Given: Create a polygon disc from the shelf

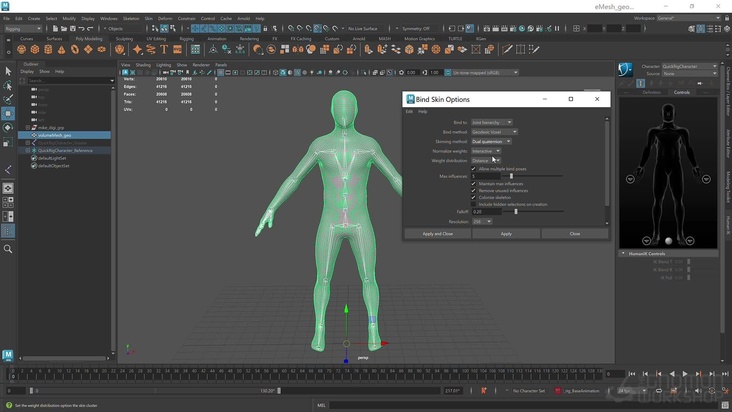Looking at the screenshot, I should [101, 49].
